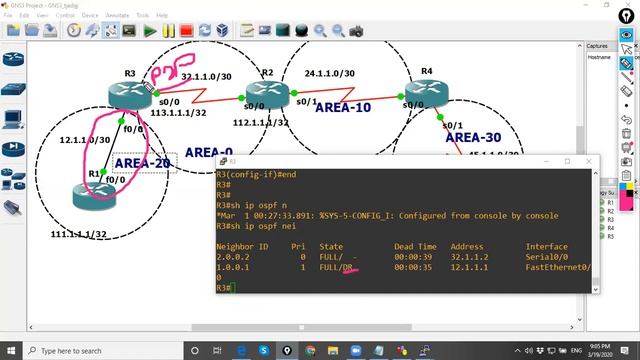Open the Control menu
The width and height of the screenshot is (640, 360).
[x=65, y=15]
